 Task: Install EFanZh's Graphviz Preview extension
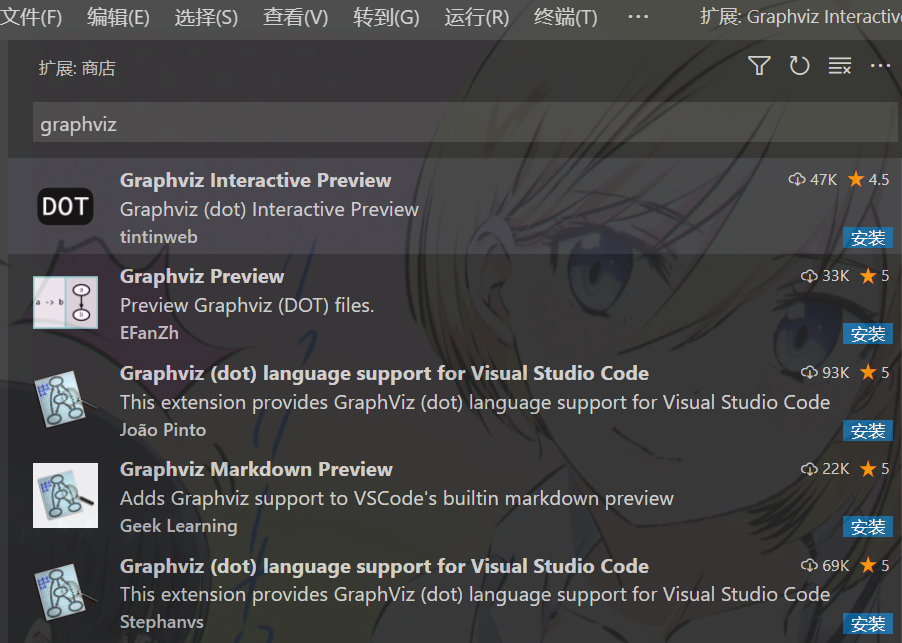pyautogui.click(x=868, y=333)
